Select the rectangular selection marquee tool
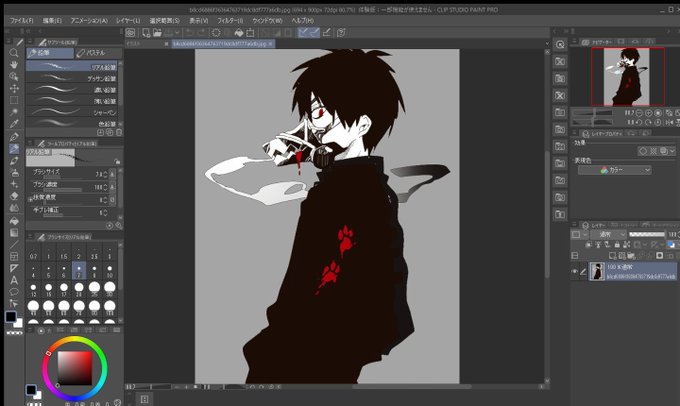Viewport: 680px width, 406px height. tap(14, 100)
